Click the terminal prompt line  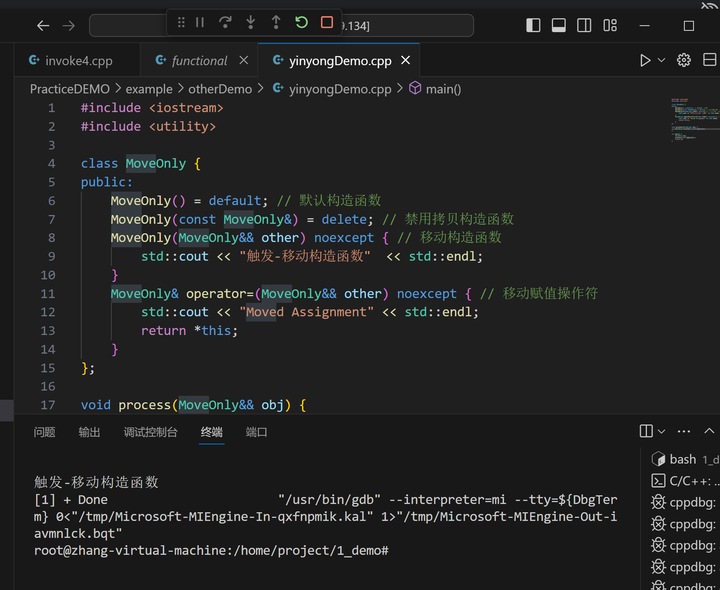(x=211, y=551)
